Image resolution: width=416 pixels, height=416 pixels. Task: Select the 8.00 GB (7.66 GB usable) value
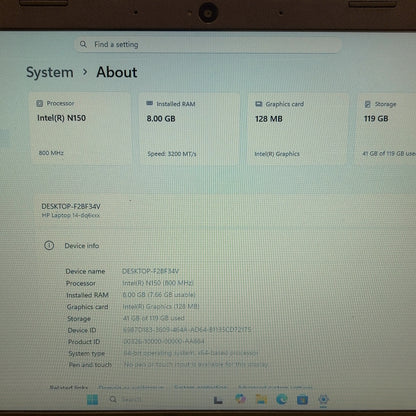159,295
